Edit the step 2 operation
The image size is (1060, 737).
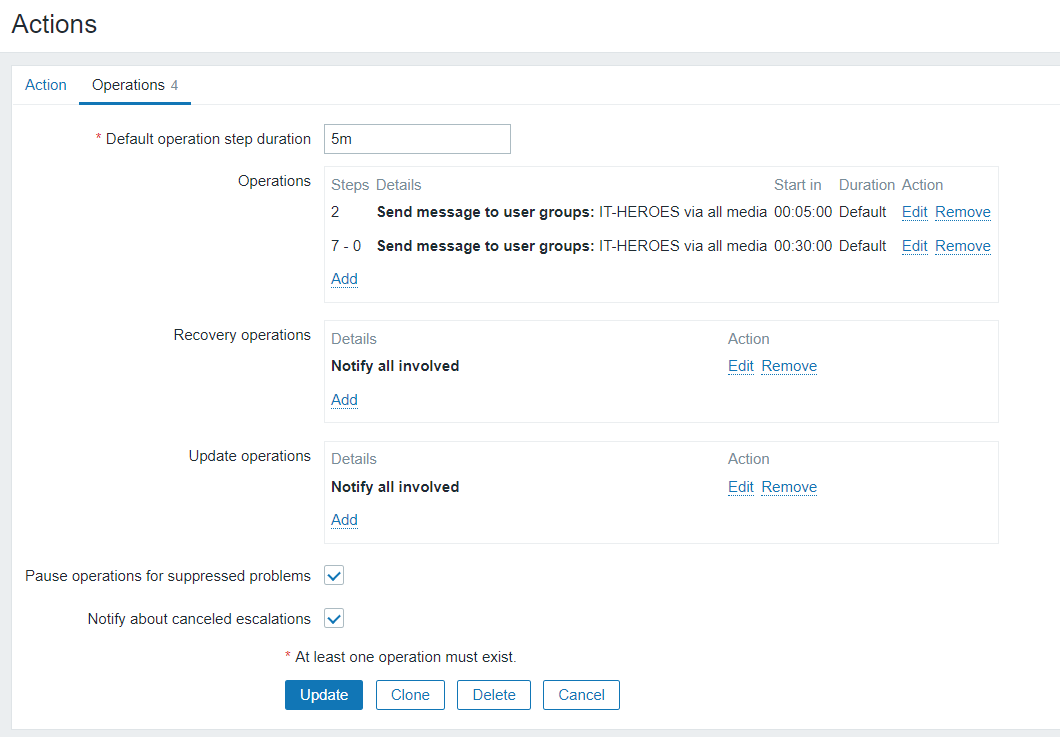tap(914, 212)
